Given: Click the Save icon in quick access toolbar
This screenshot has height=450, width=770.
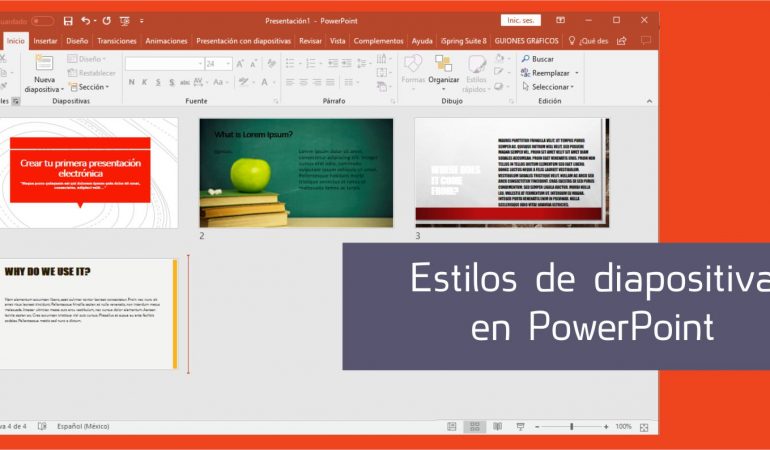Looking at the screenshot, I should click(68, 21).
